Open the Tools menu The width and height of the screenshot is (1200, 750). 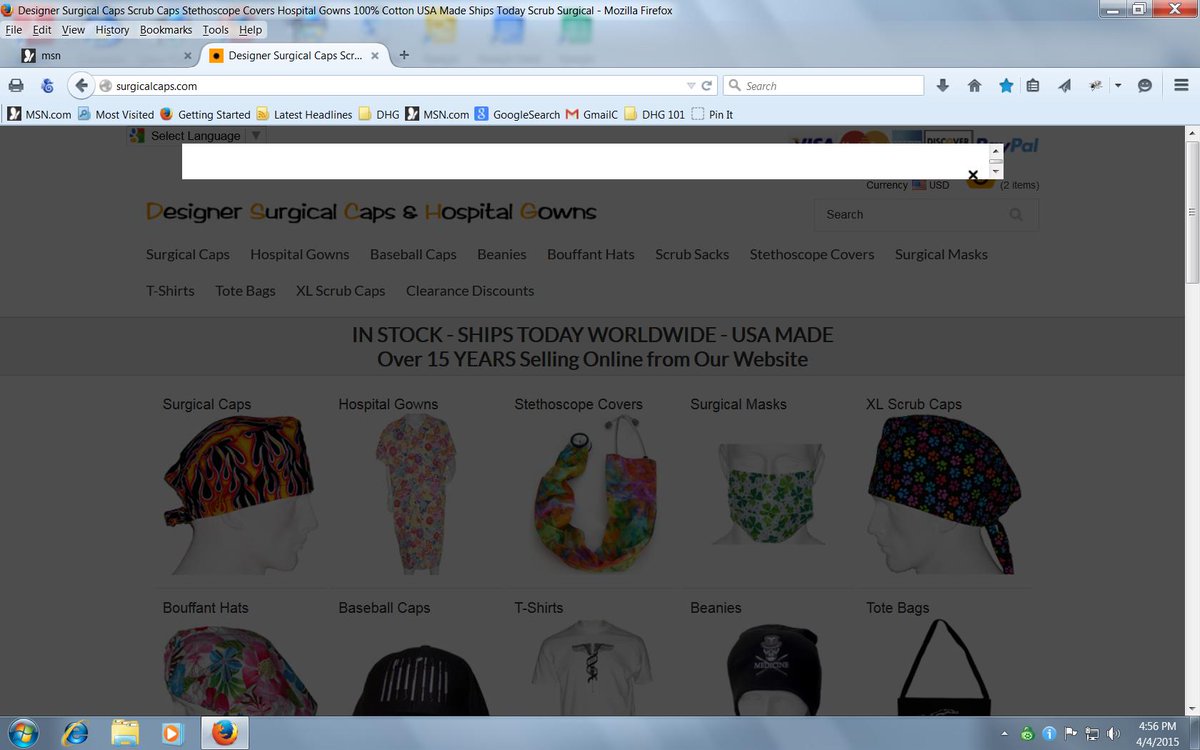[216, 30]
